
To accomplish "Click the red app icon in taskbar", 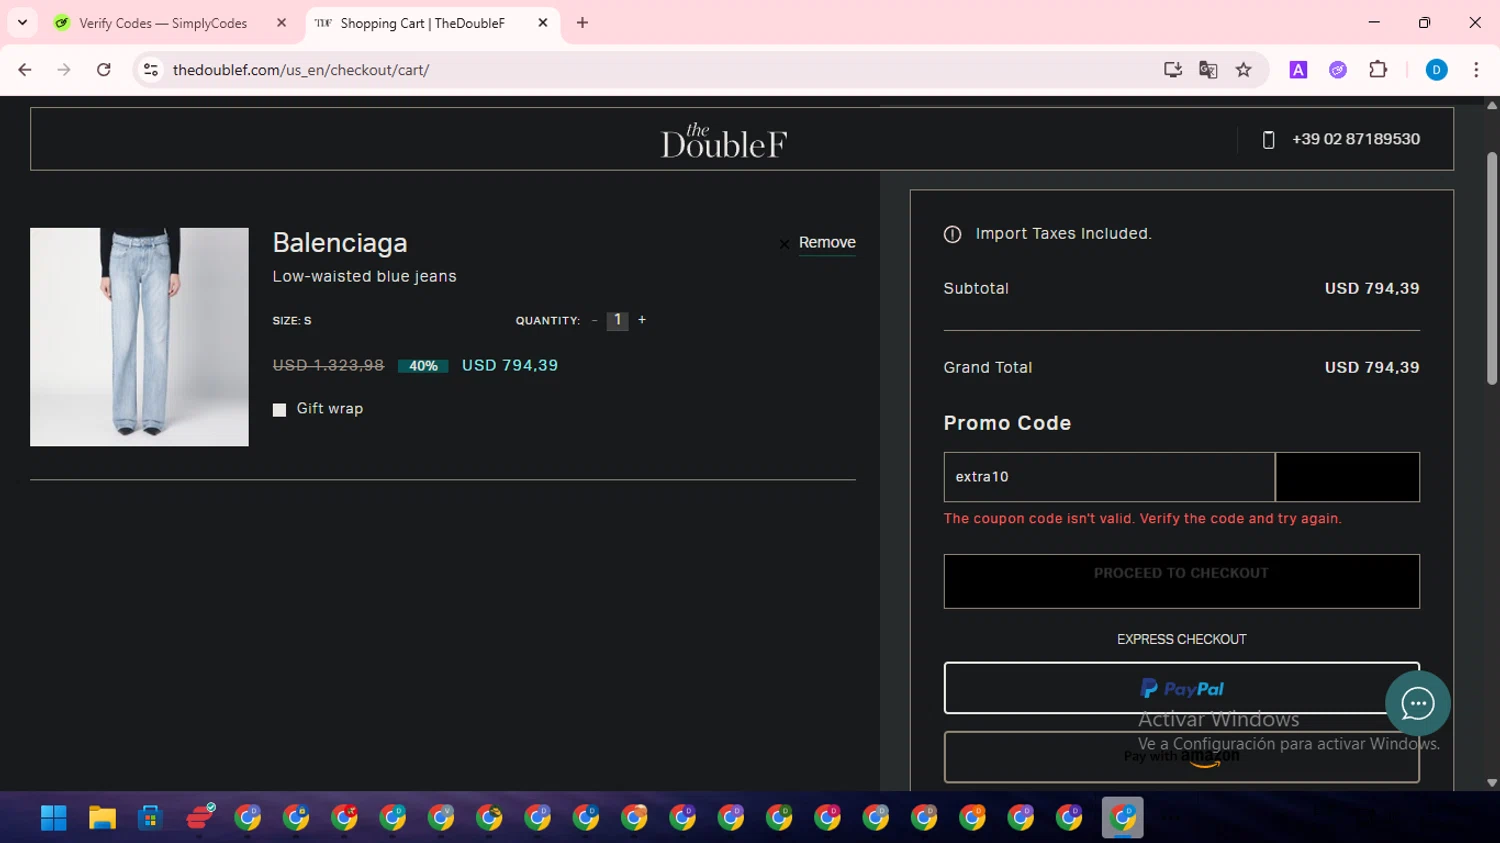I will click(x=199, y=818).
